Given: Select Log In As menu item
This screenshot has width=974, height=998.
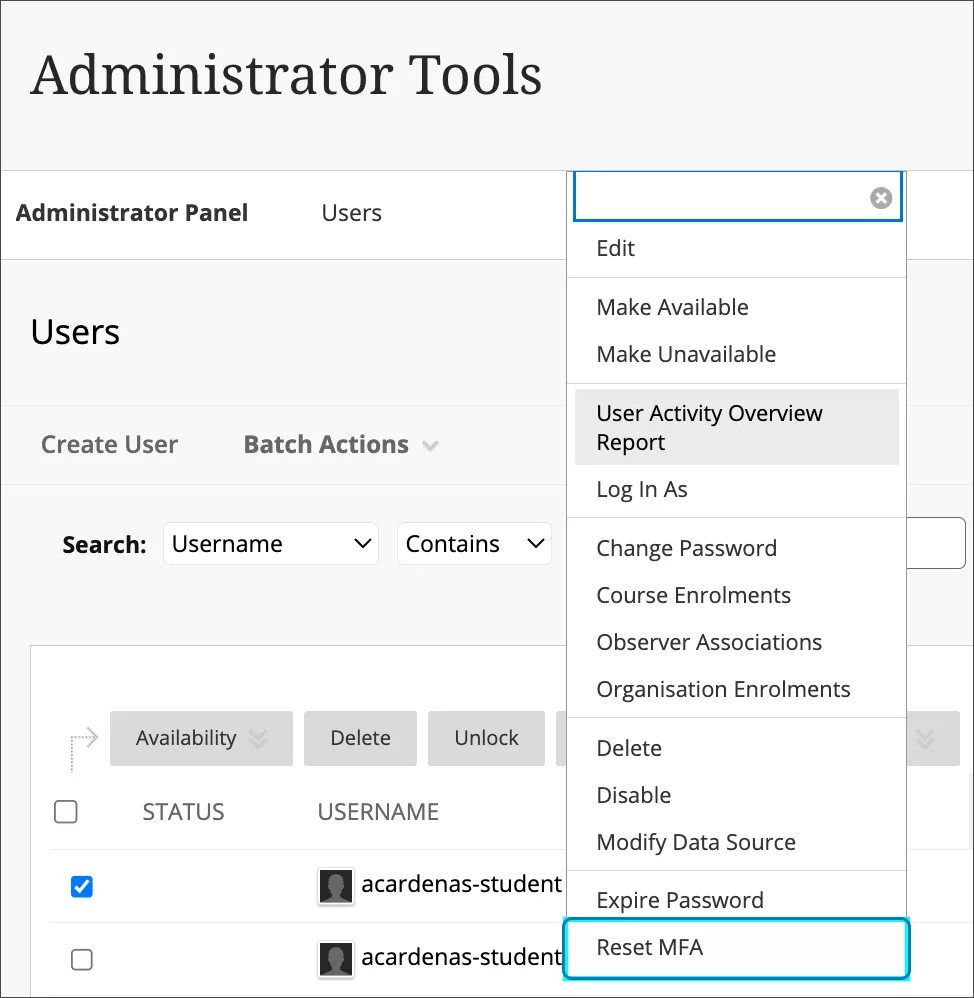Looking at the screenshot, I should tap(642, 489).
